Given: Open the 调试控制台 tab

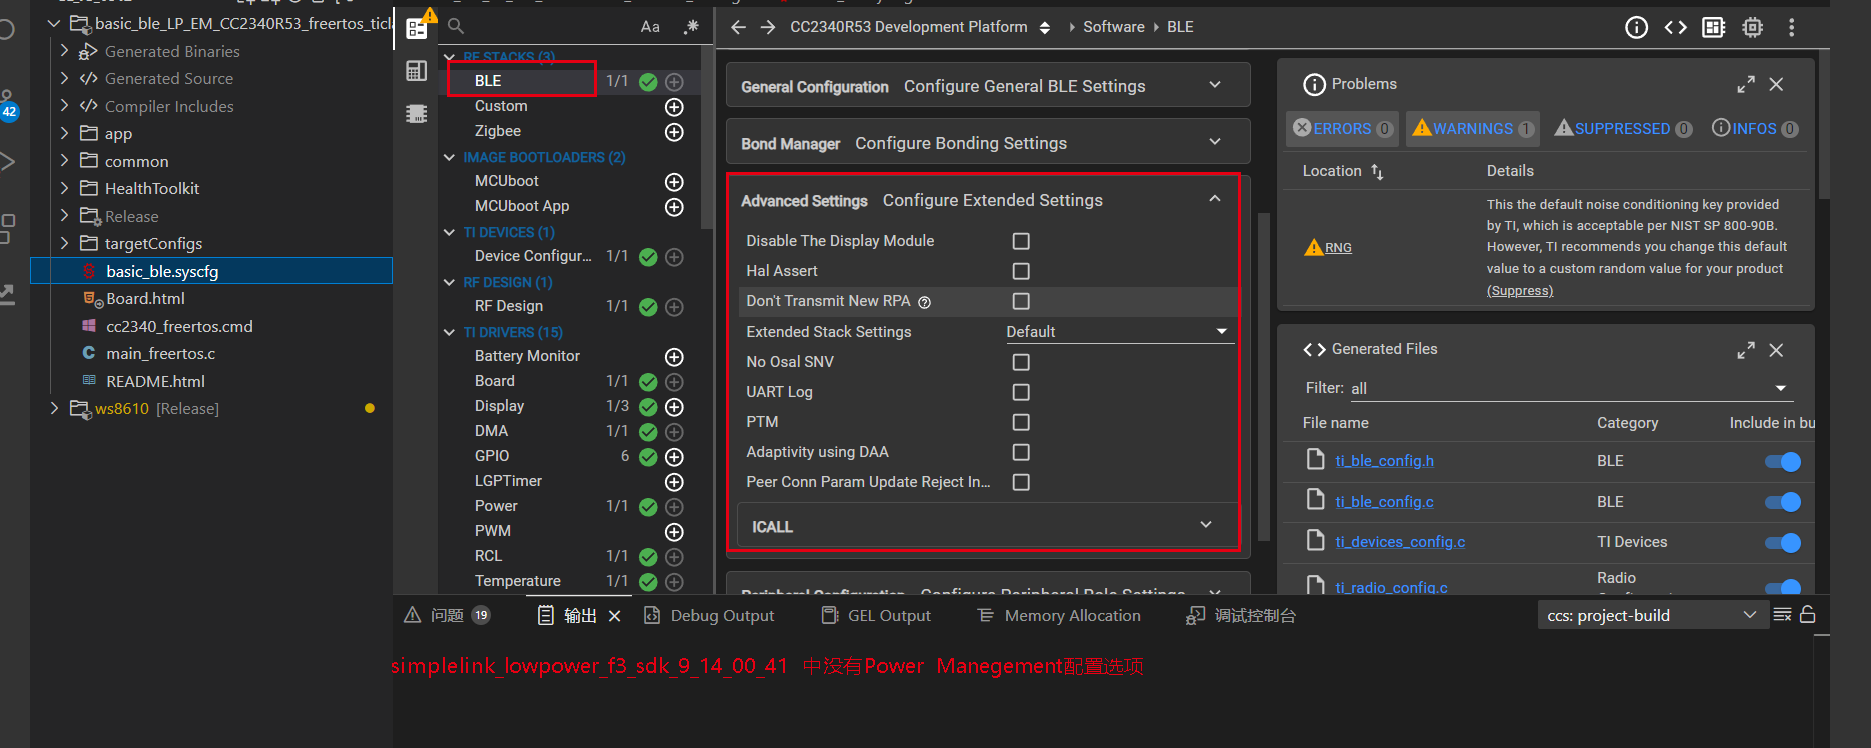Looking at the screenshot, I should coord(1241,616).
